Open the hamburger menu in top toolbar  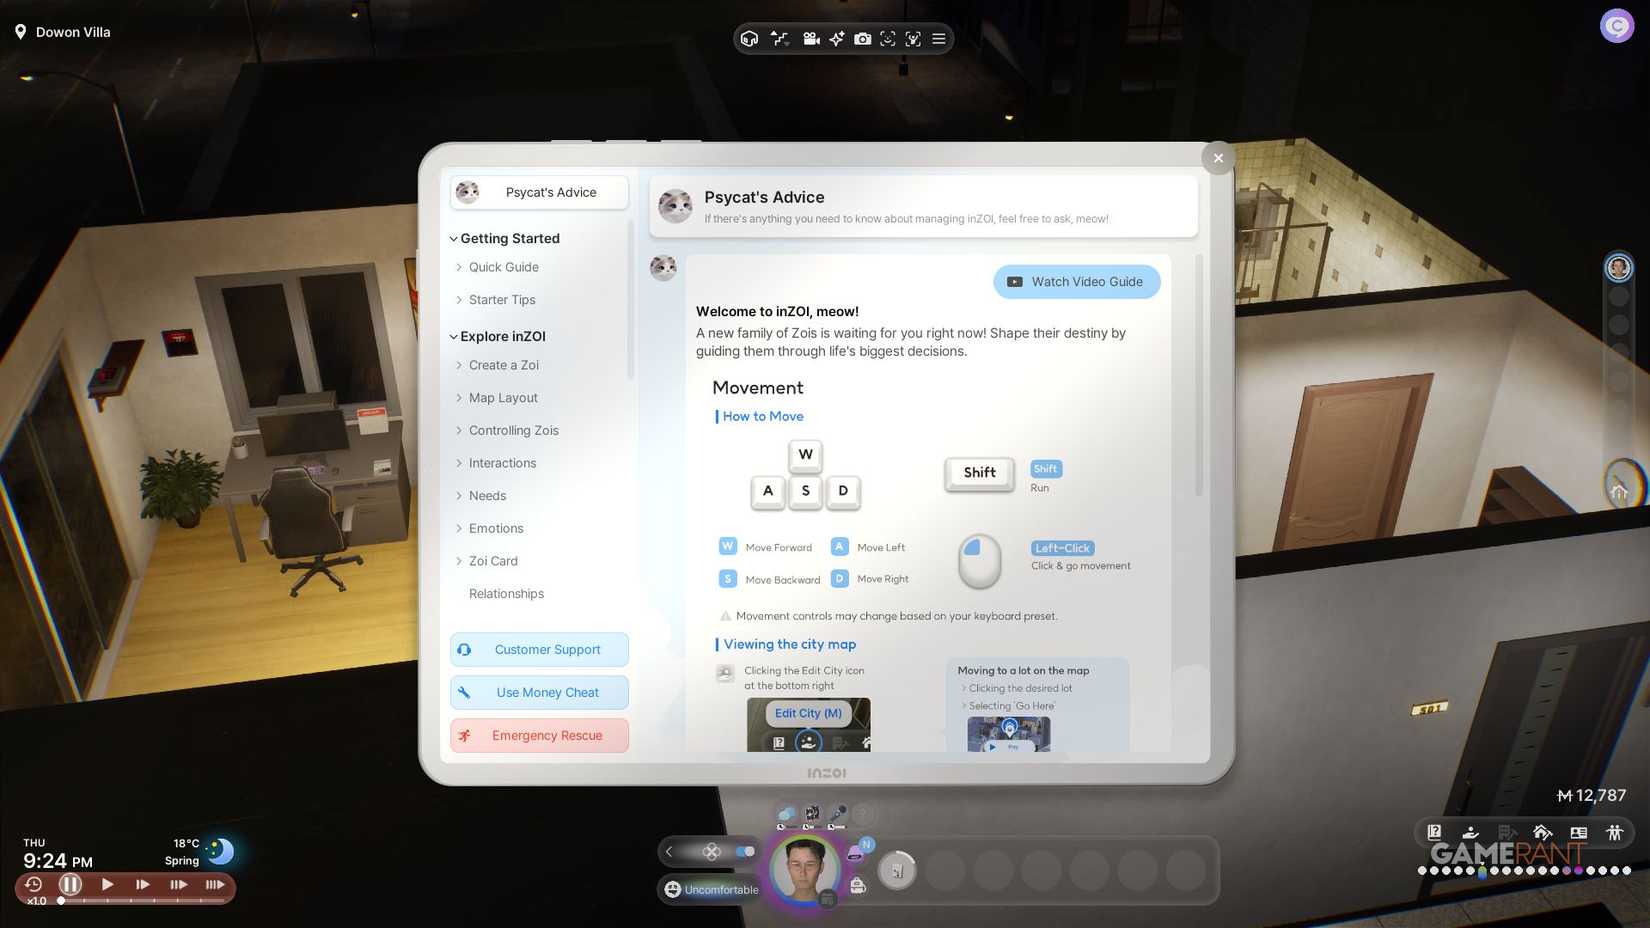(x=939, y=39)
